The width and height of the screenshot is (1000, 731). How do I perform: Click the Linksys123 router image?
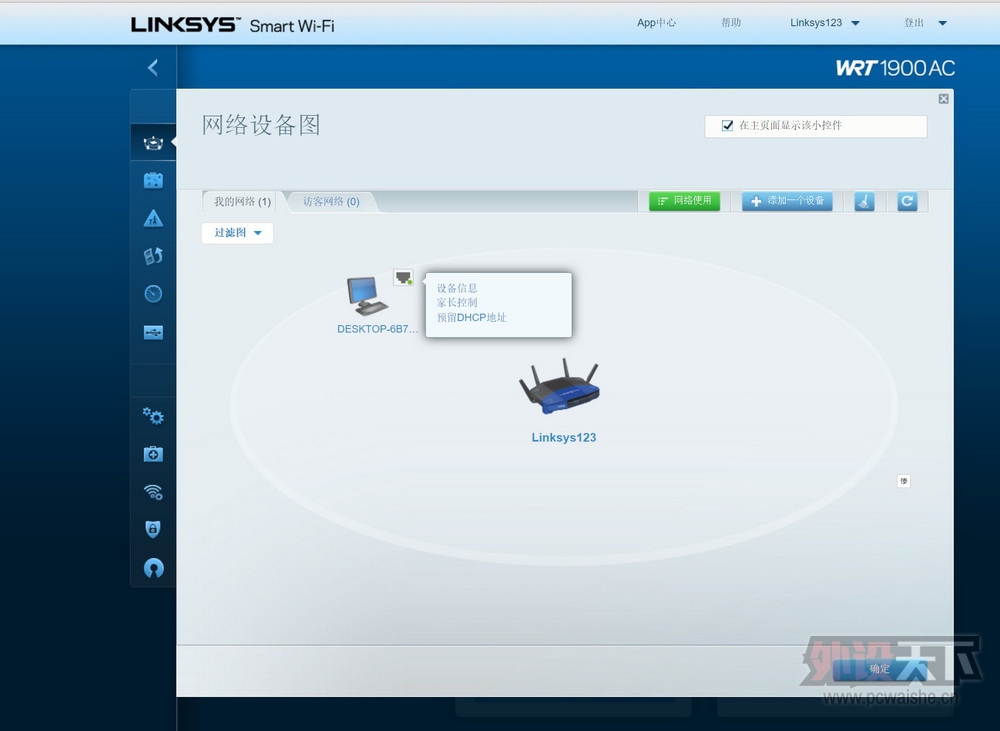tap(559, 387)
